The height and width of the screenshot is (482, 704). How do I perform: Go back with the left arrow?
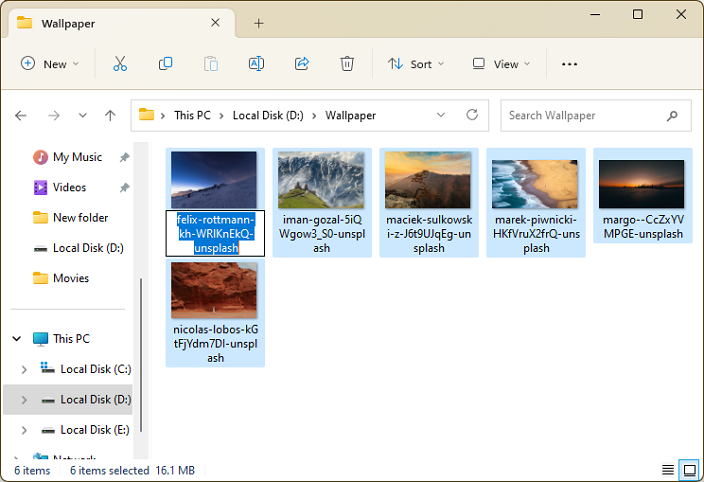click(21, 116)
